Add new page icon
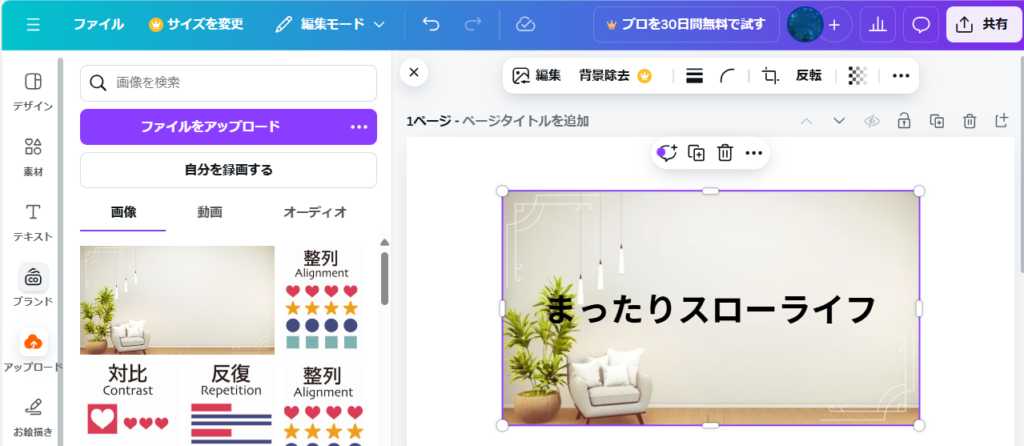Viewport: 1024px width, 446px height. (1002, 121)
